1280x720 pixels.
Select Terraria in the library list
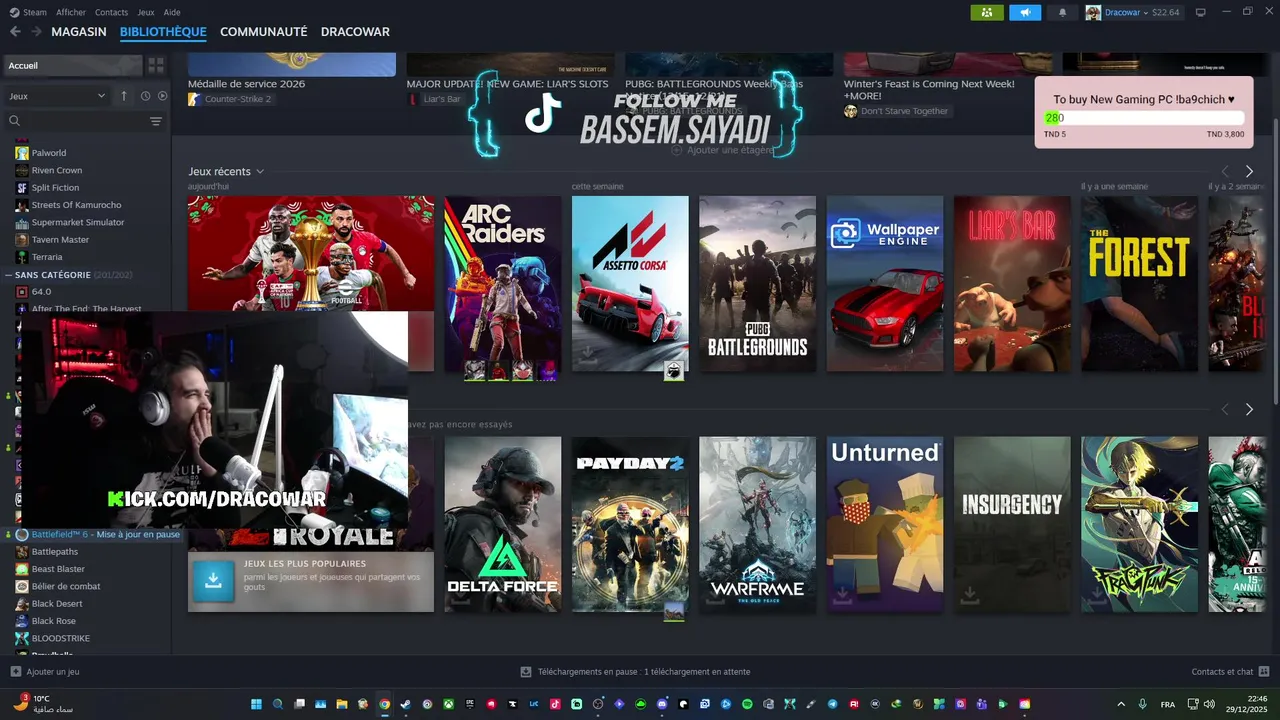coord(47,257)
